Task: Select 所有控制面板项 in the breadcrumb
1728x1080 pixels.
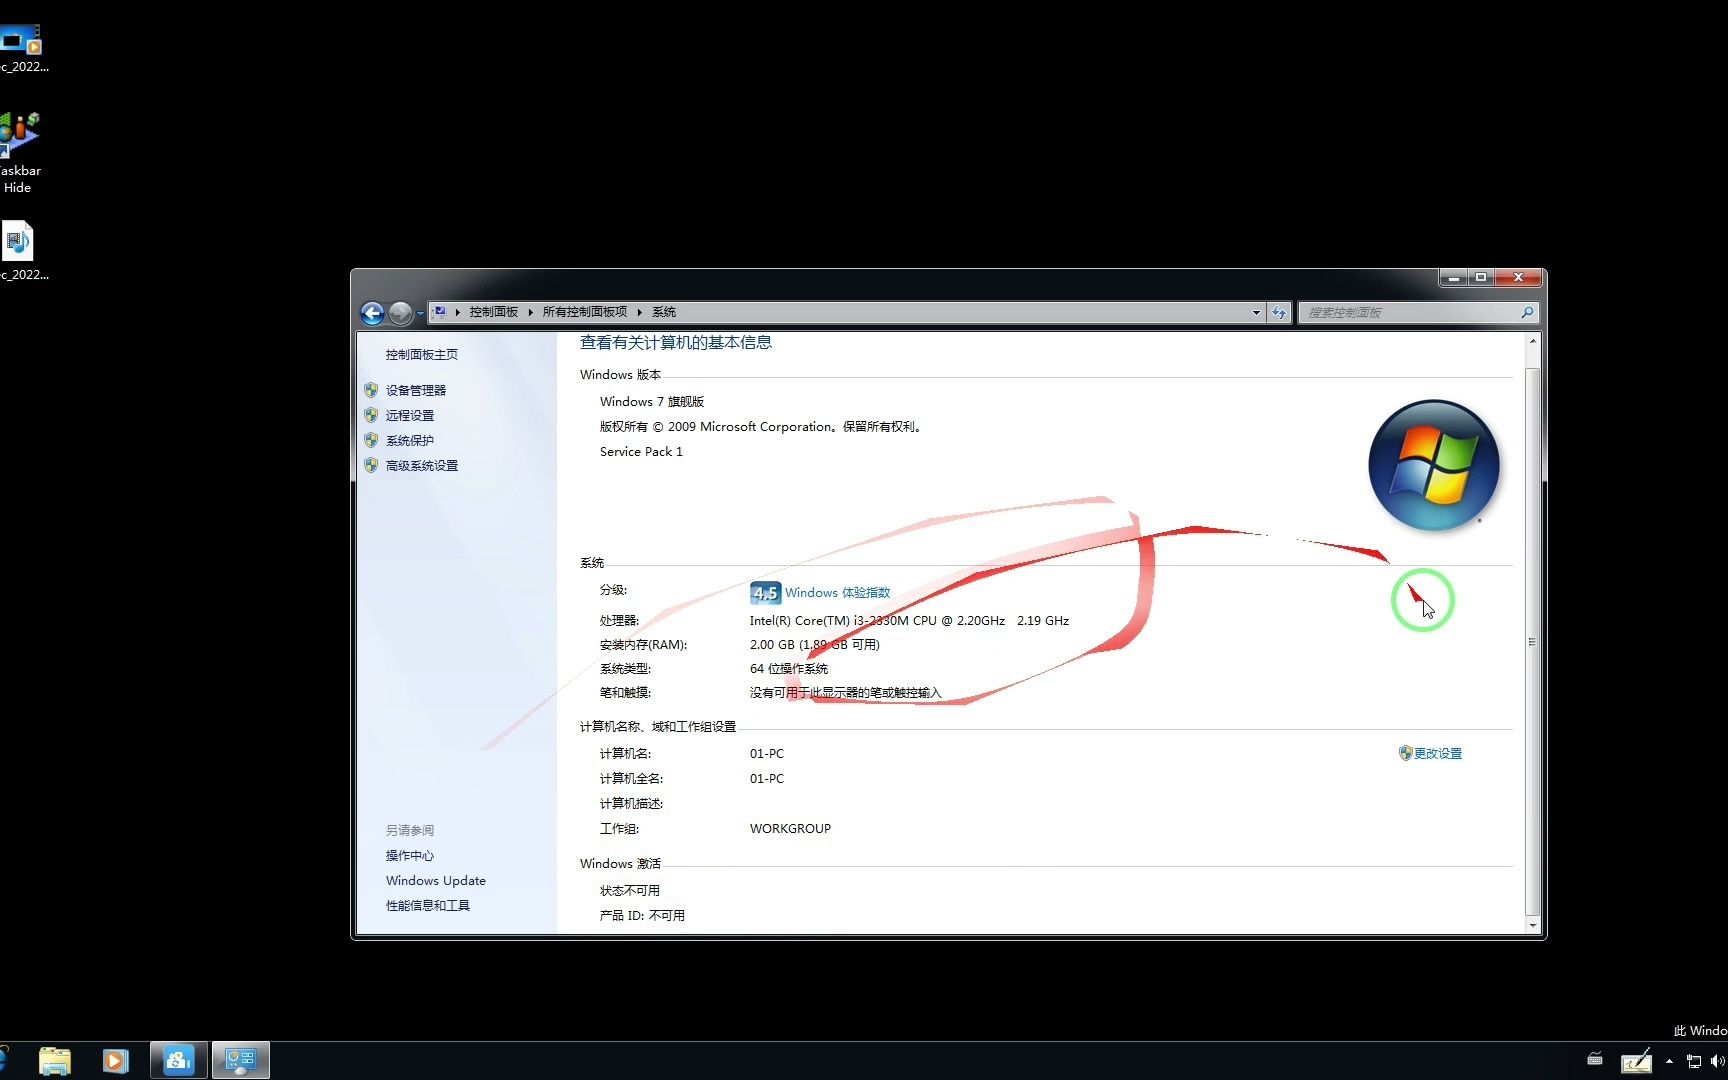Action: point(585,312)
